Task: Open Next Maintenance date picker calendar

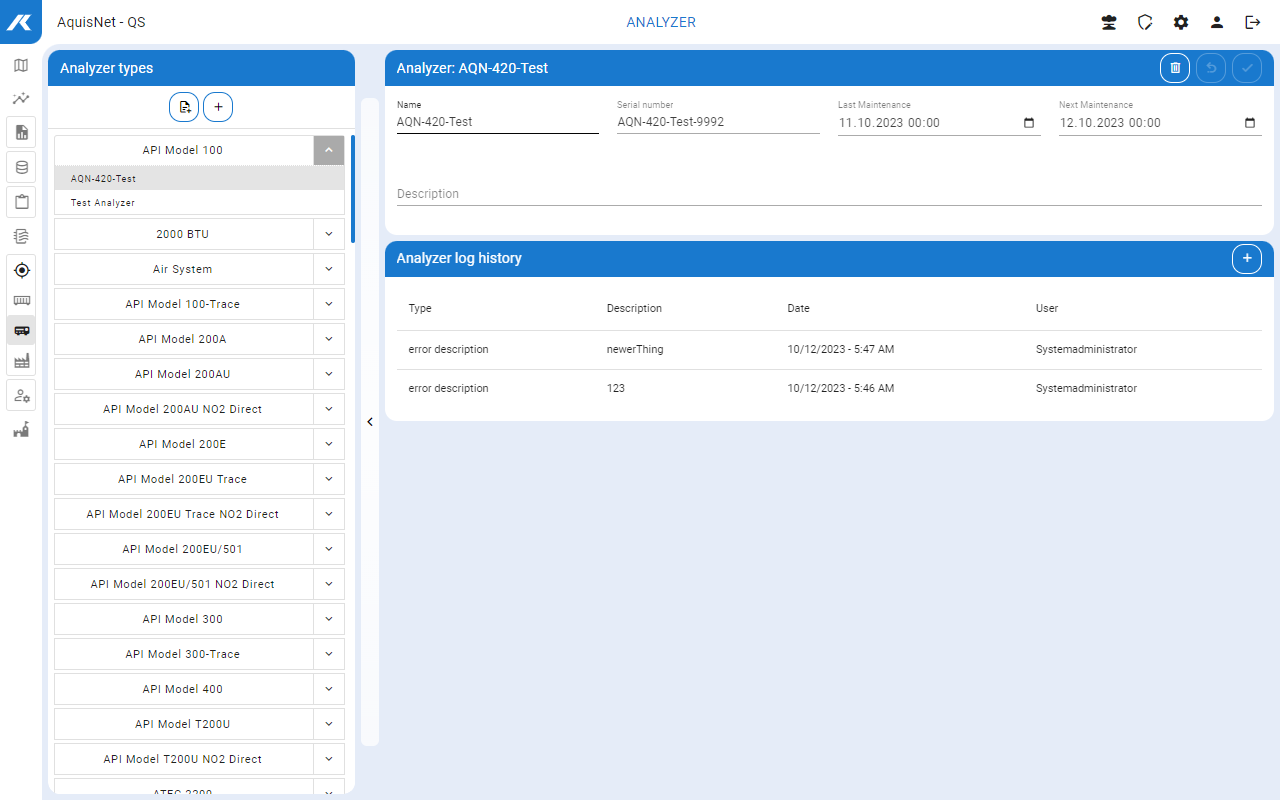Action: (1250, 123)
